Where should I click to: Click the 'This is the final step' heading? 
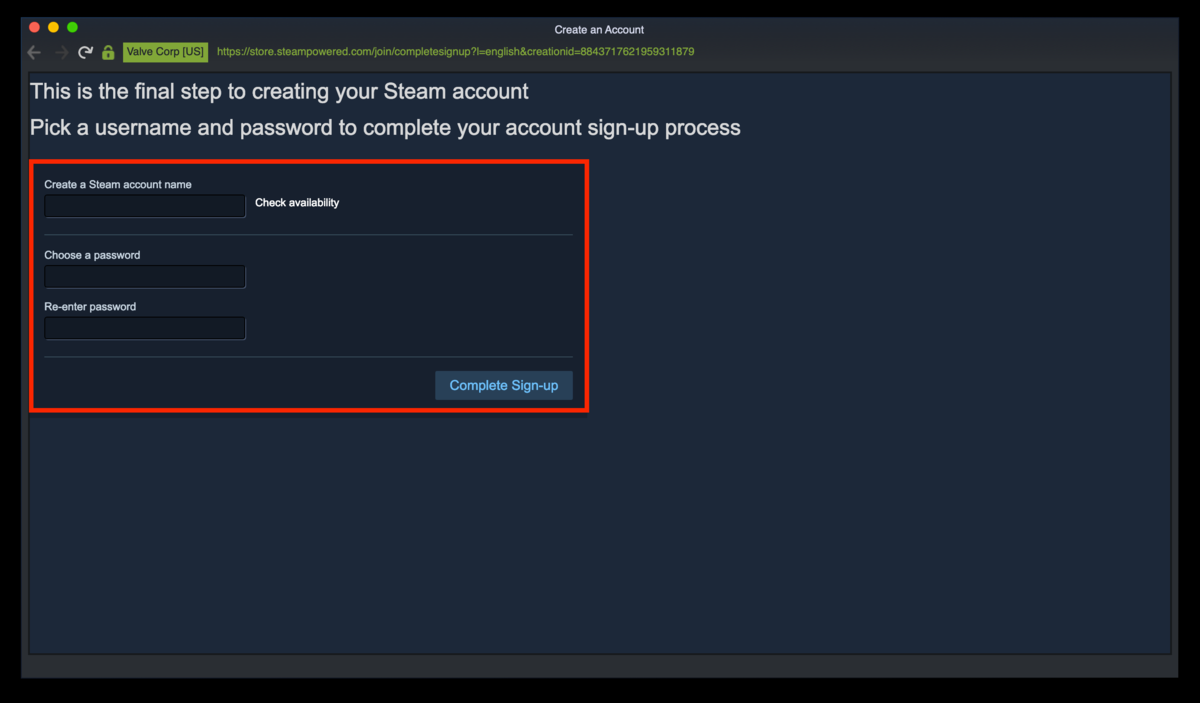pyautogui.click(x=279, y=92)
